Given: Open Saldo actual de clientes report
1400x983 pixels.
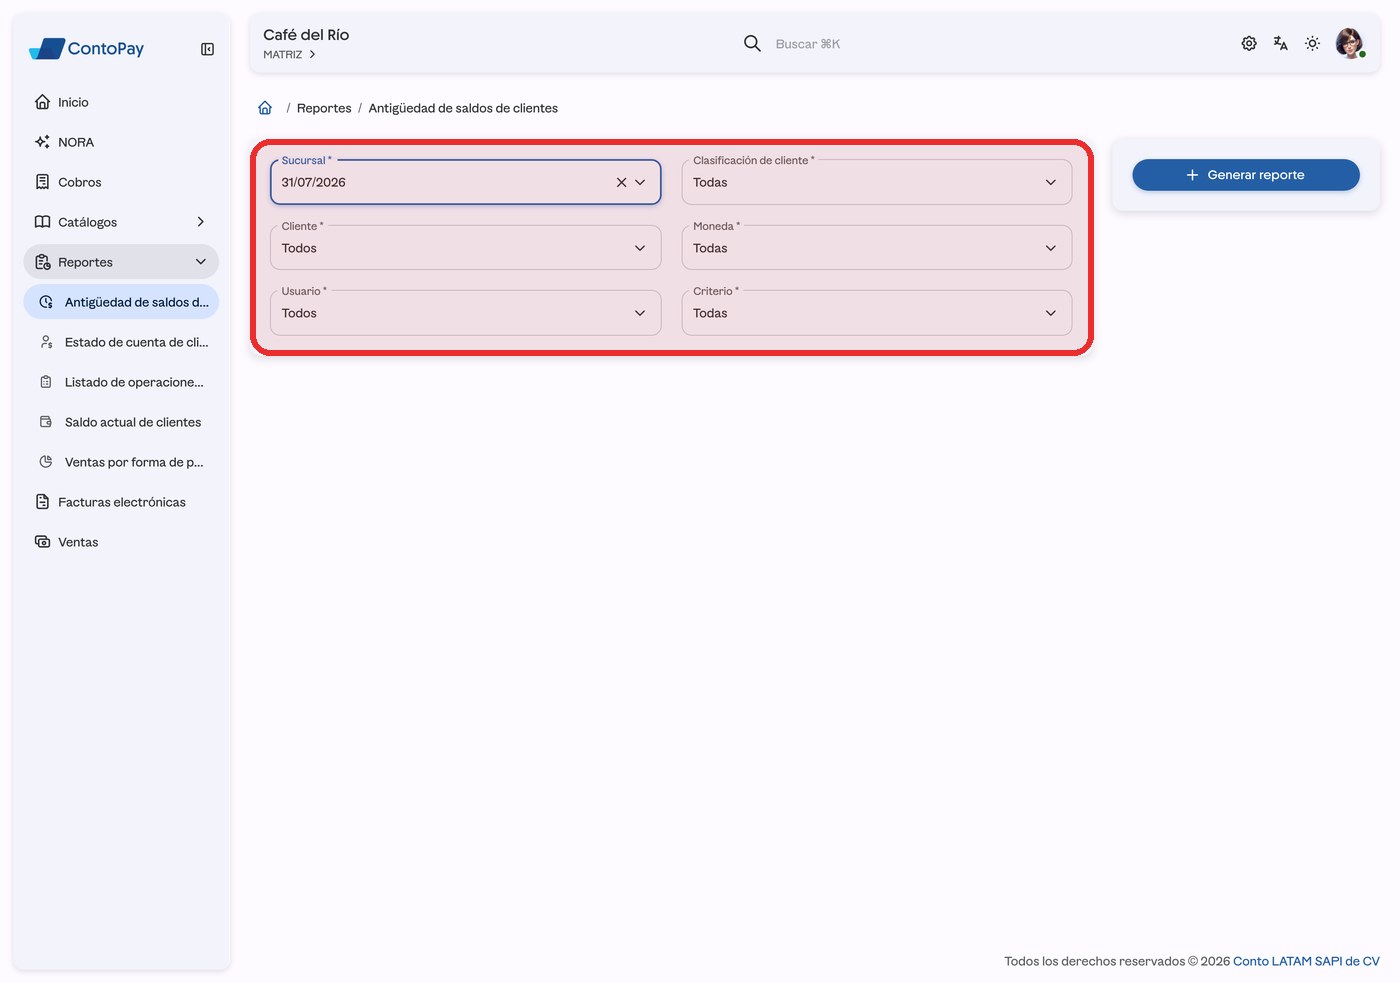Looking at the screenshot, I should [x=121, y=422].
